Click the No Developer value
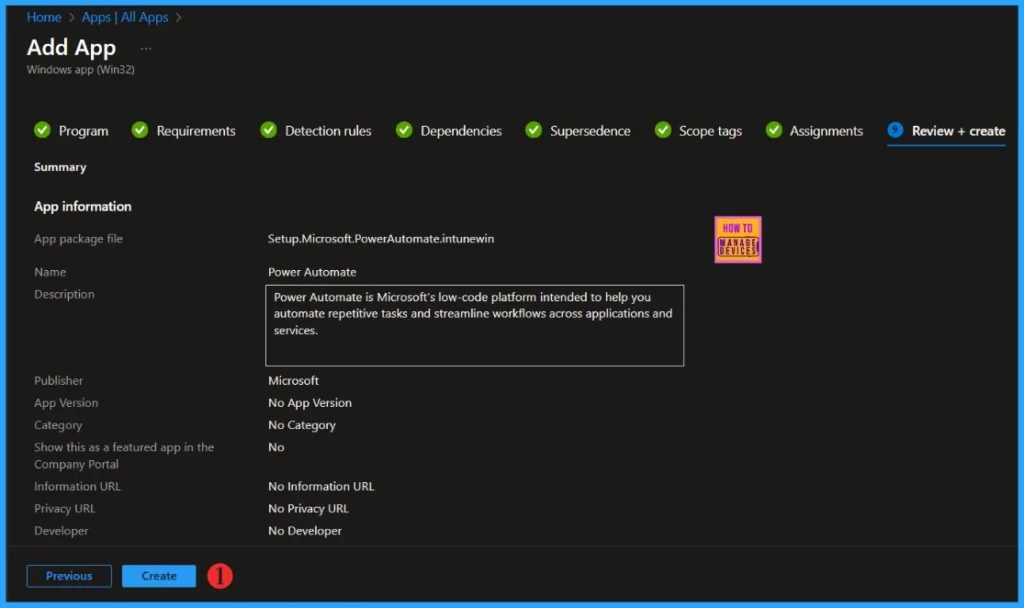 click(304, 531)
